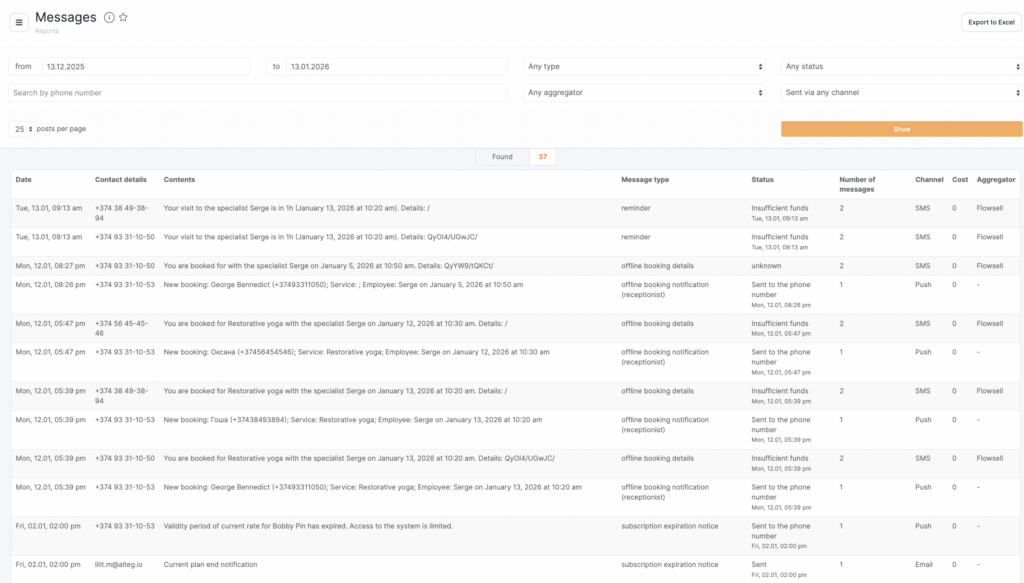Open the 'from' date field 13.12.2025
The image size is (1024, 583).
coord(144,66)
